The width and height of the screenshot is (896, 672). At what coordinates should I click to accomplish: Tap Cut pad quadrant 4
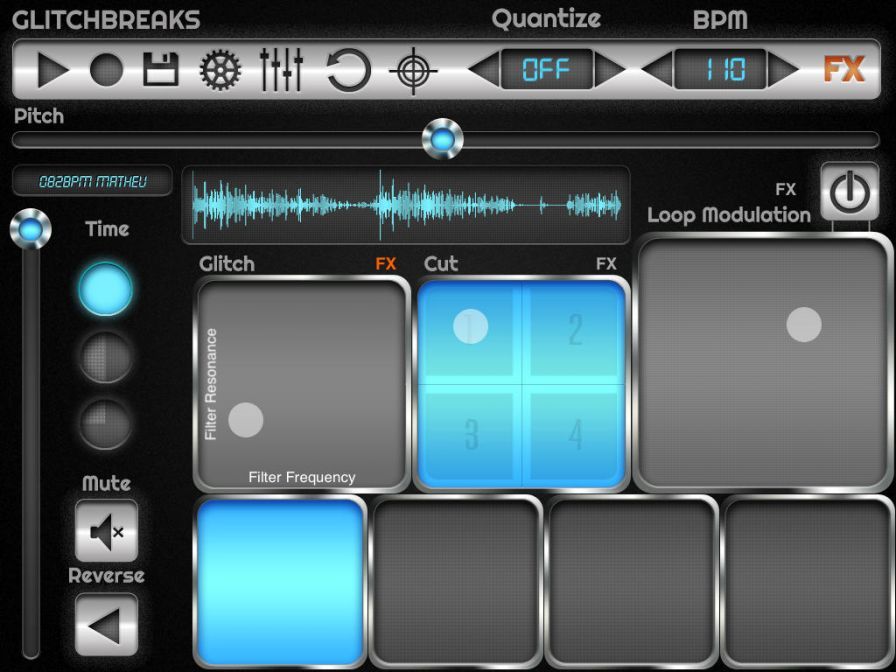575,436
